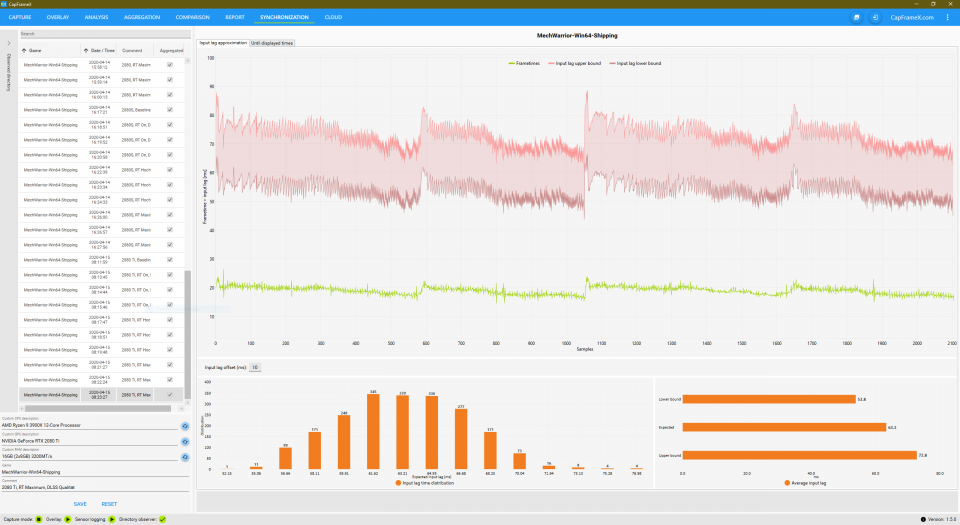Click the Input lag offset value field
Viewport: 960px width, 525px height.
pyautogui.click(x=255, y=367)
